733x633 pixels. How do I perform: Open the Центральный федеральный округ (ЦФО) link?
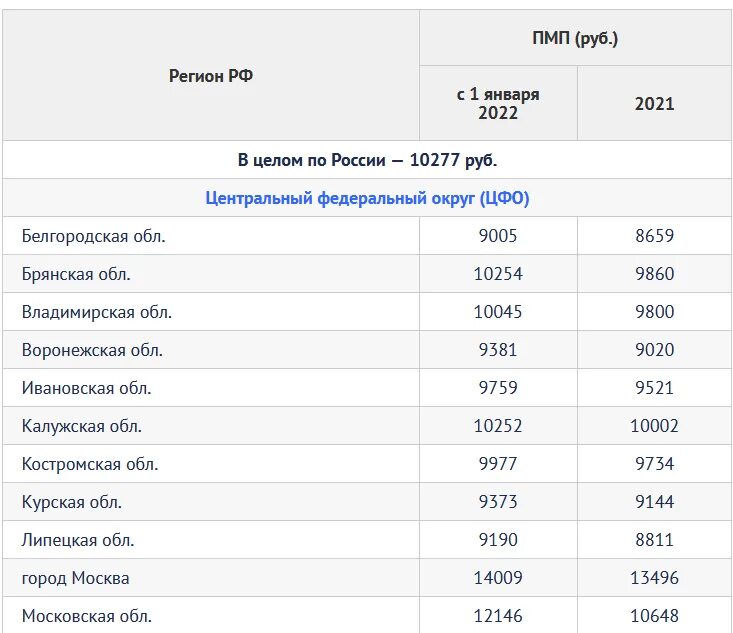(x=367, y=198)
